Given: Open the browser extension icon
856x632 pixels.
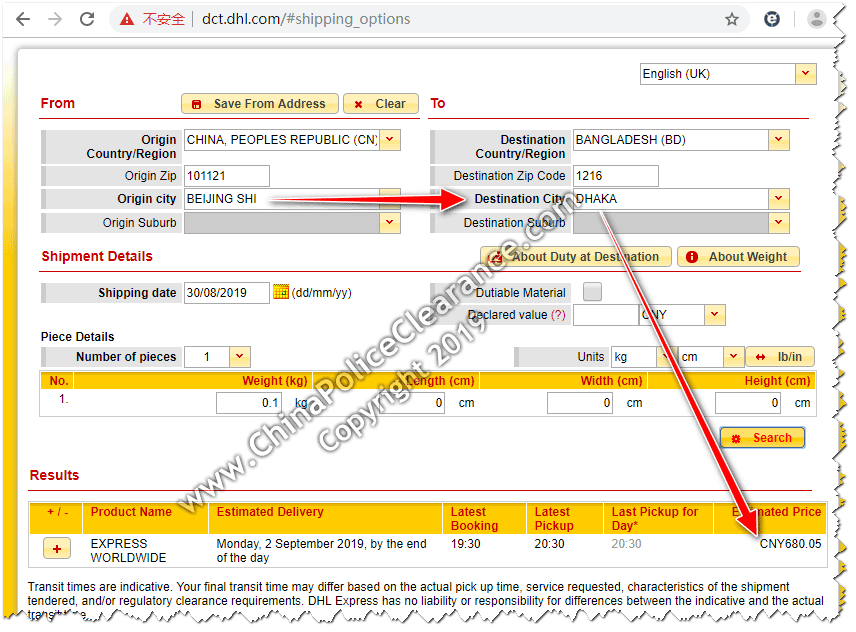Looking at the screenshot, I should (771, 20).
